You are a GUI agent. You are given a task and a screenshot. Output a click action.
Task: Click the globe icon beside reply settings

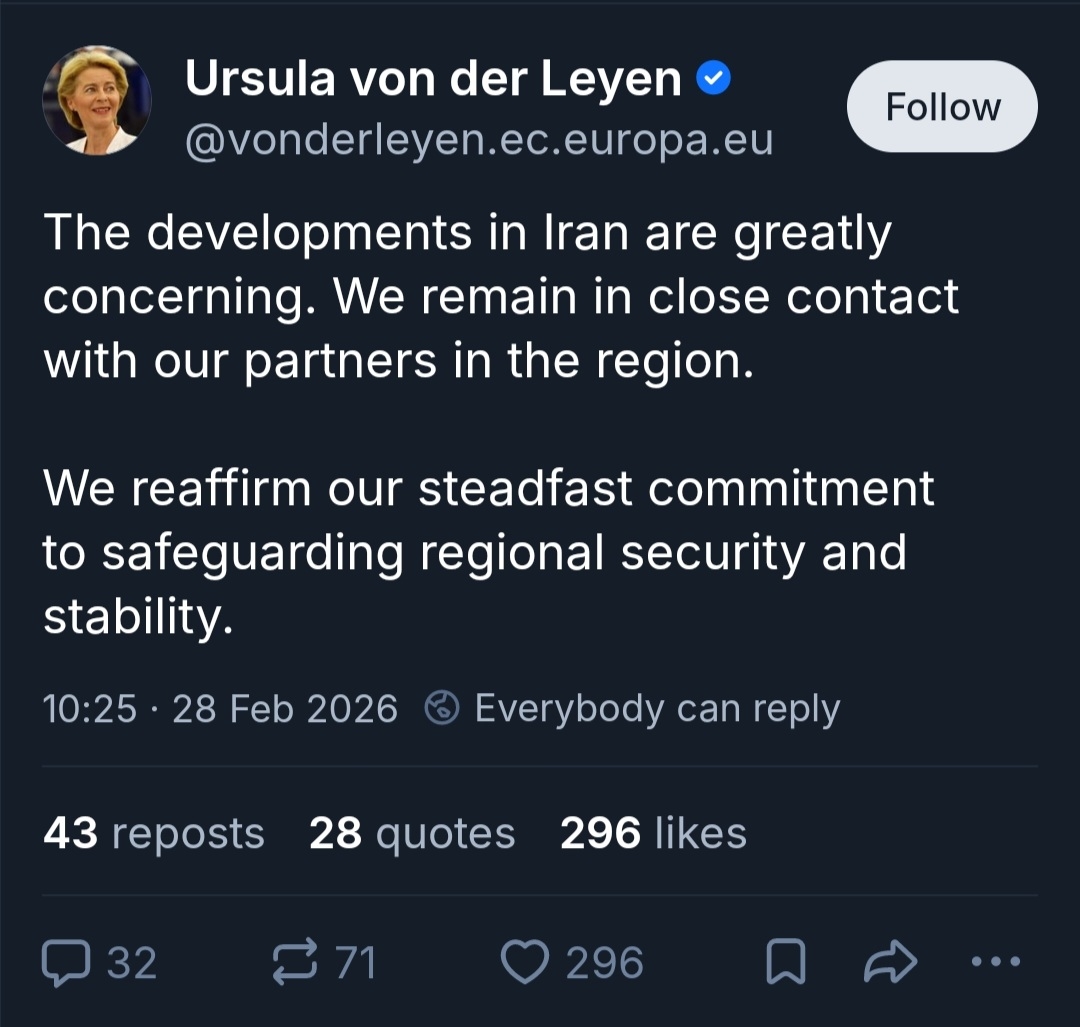coord(442,708)
